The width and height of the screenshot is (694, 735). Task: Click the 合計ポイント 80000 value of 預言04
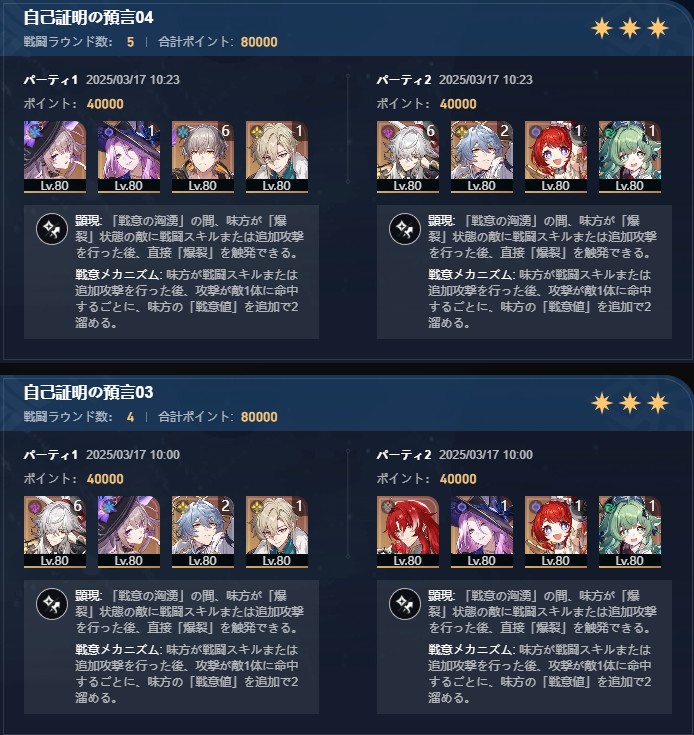click(259, 42)
